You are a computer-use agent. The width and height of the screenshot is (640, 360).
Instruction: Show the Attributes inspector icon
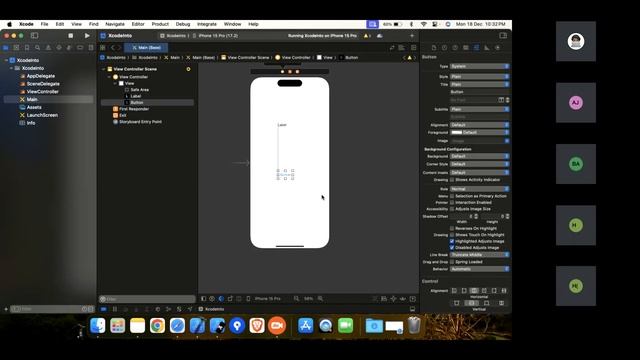(476, 48)
